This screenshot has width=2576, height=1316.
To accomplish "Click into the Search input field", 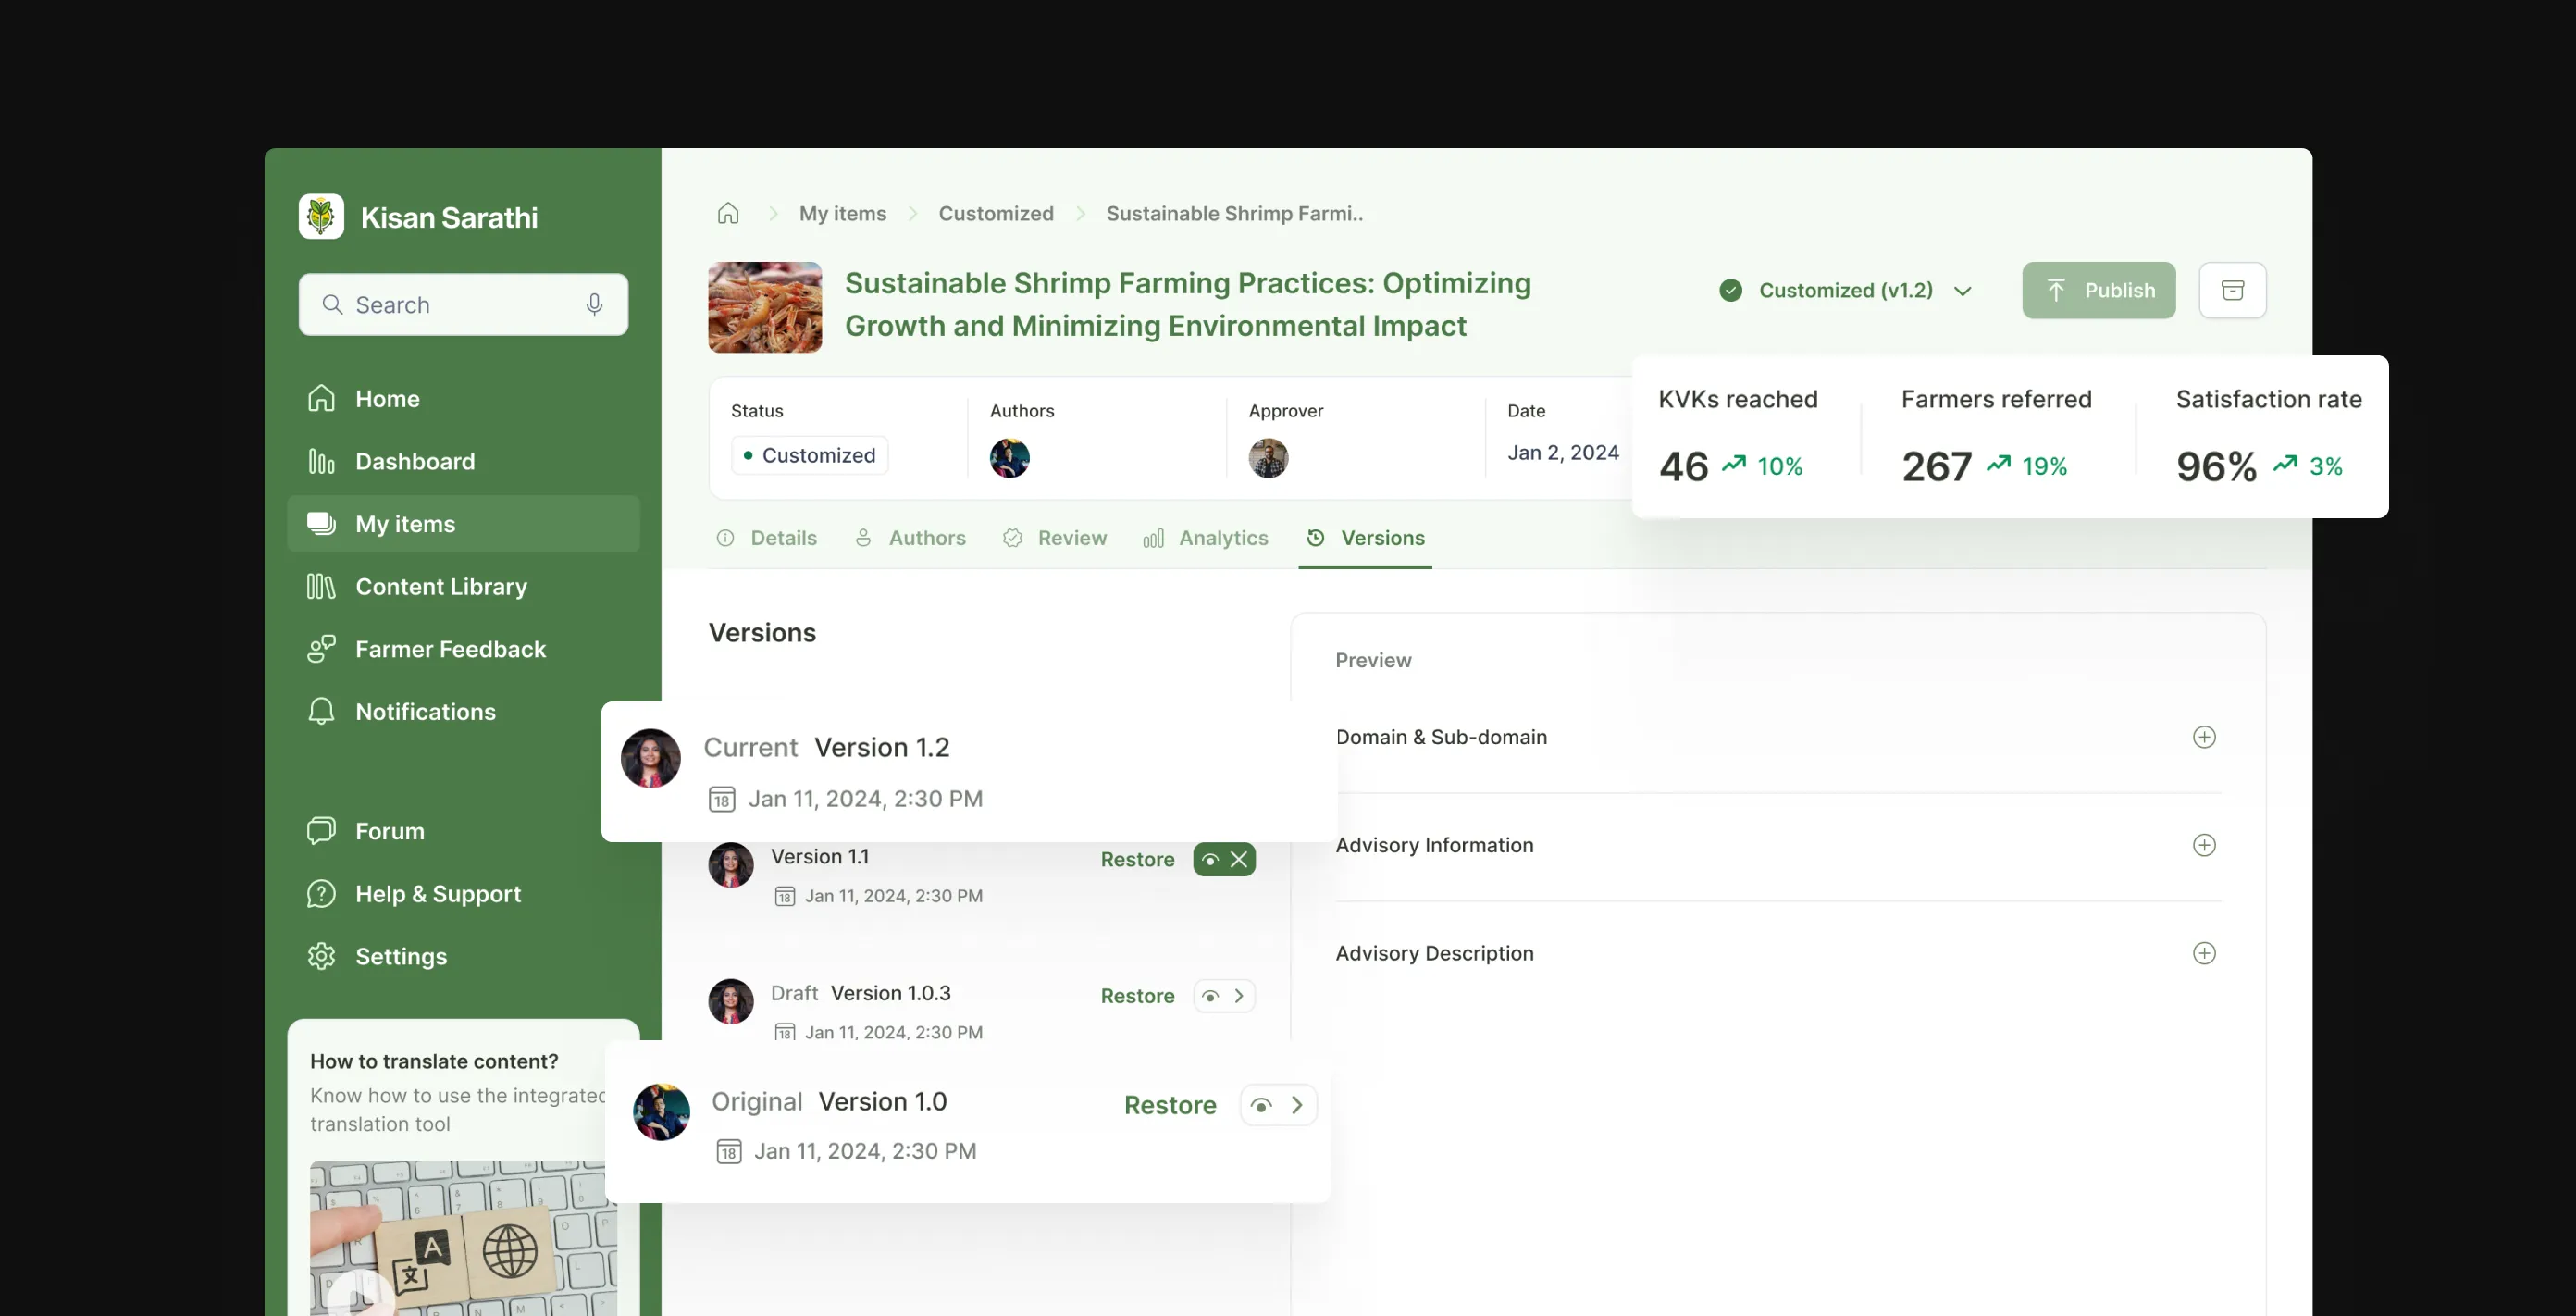I will pyautogui.click(x=463, y=304).
